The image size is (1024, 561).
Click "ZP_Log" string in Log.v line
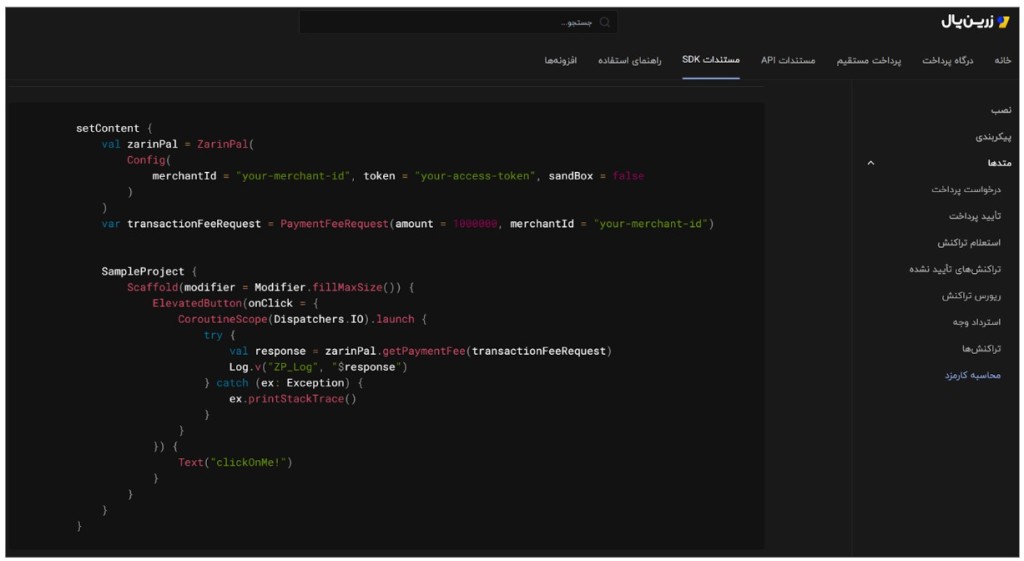pyautogui.click(x=293, y=367)
